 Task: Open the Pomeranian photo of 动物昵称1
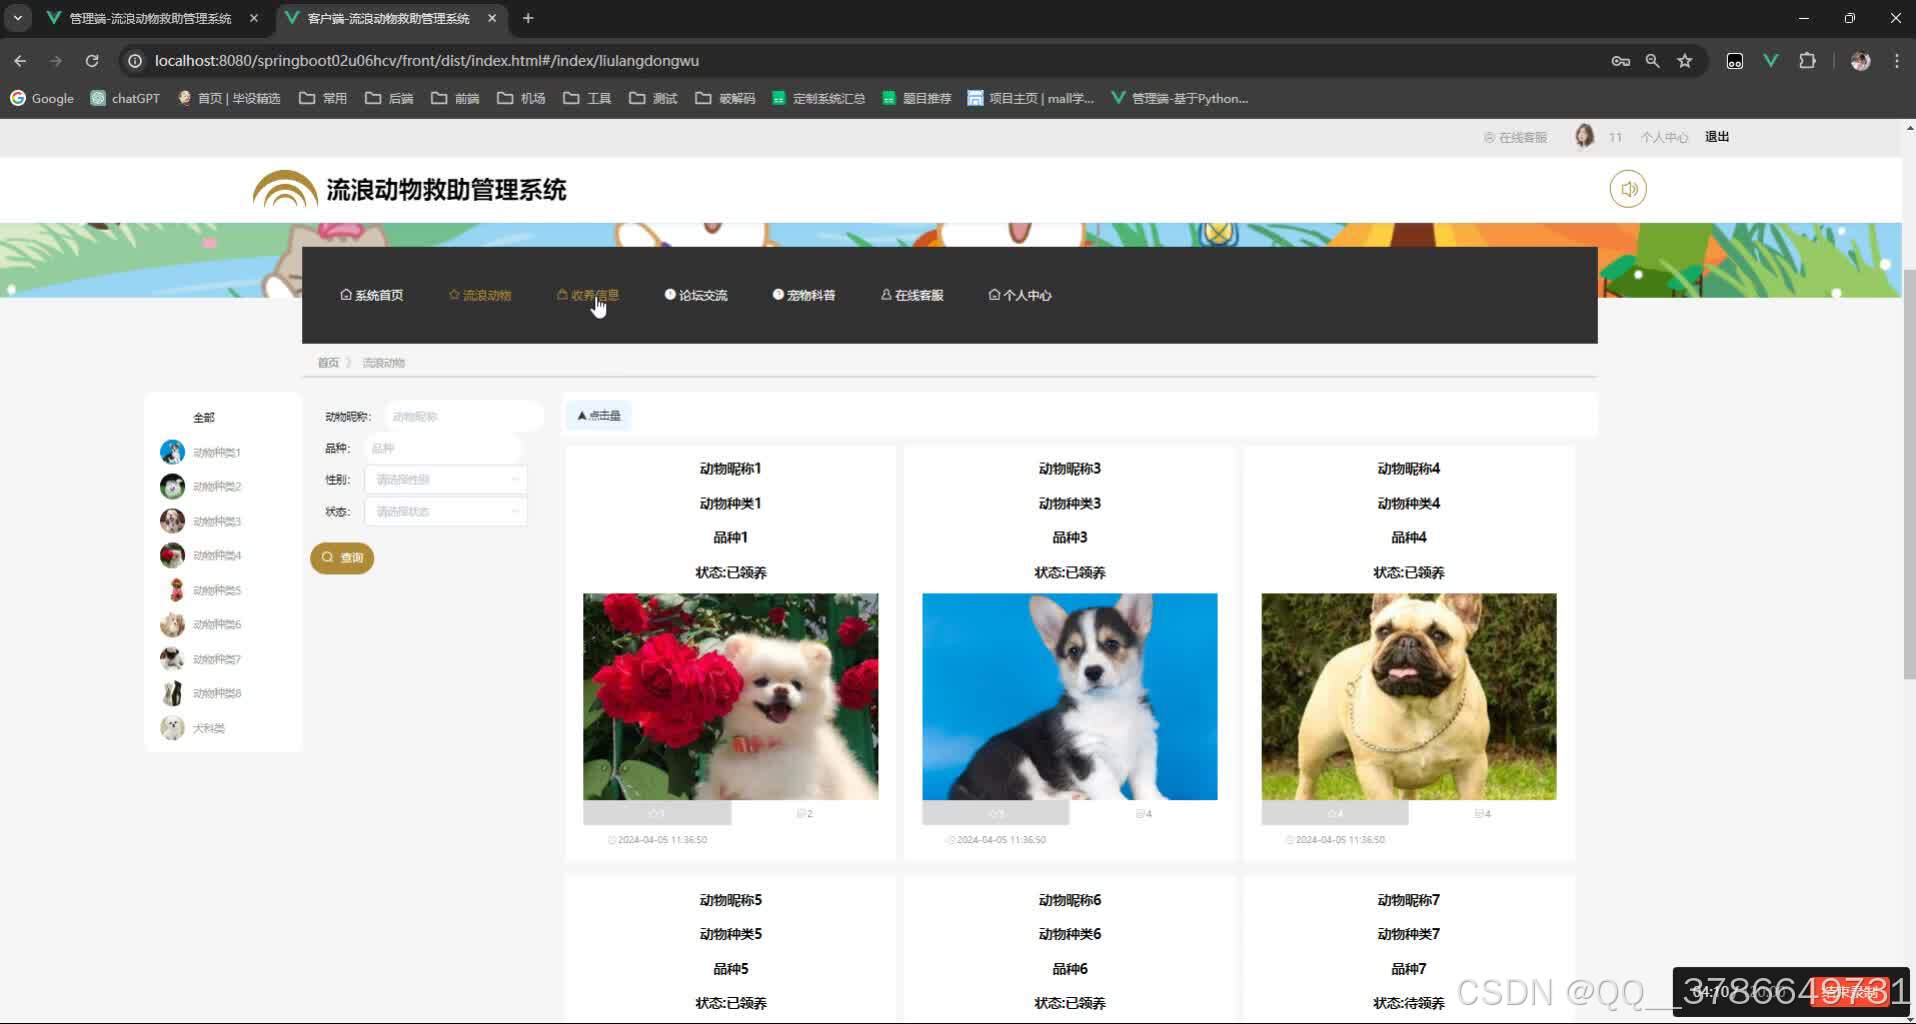(x=731, y=696)
